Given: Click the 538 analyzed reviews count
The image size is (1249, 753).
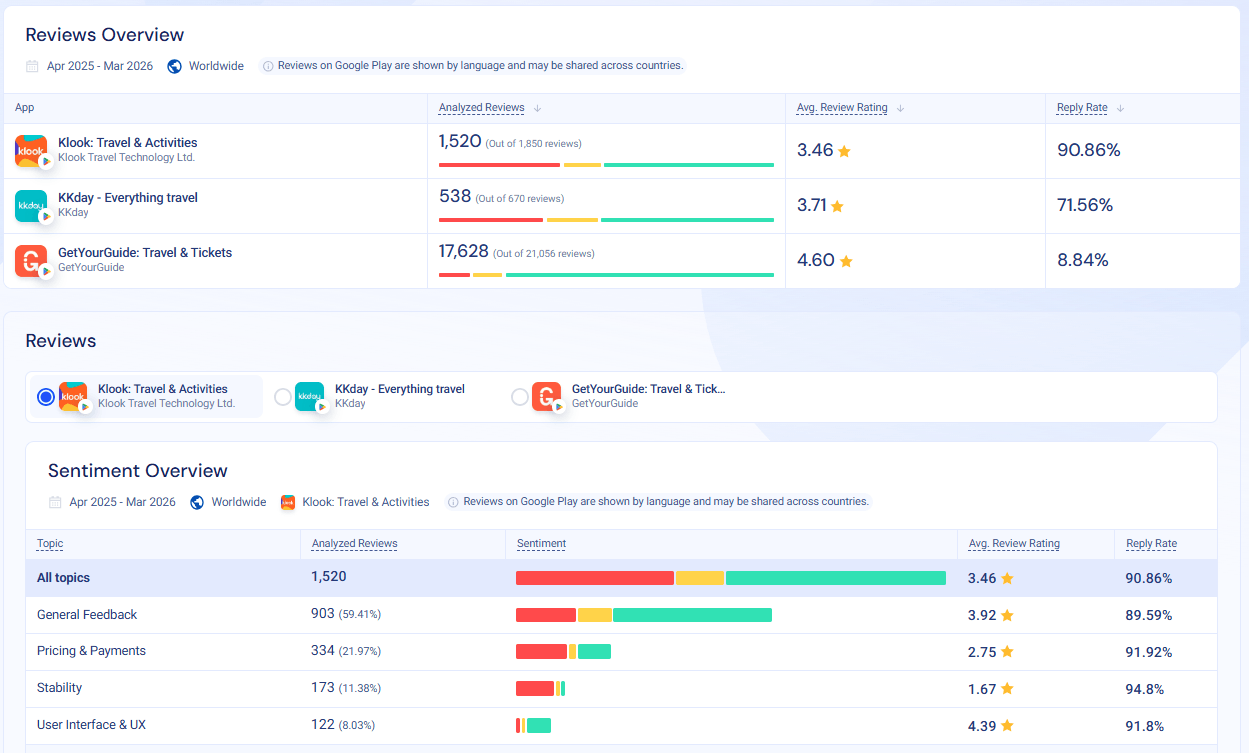Looking at the screenshot, I should click(455, 197).
